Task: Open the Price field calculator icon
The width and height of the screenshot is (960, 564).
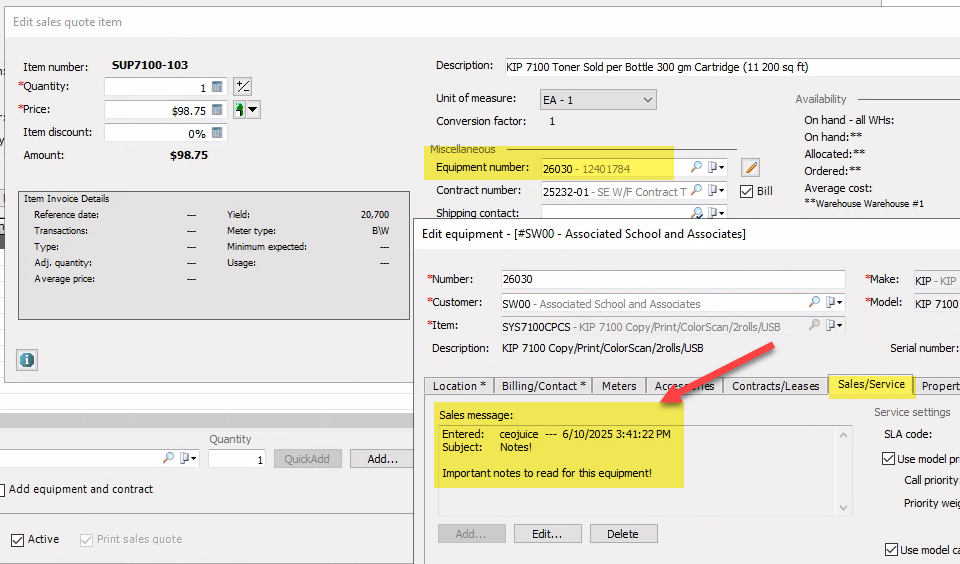Action: (x=217, y=110)
